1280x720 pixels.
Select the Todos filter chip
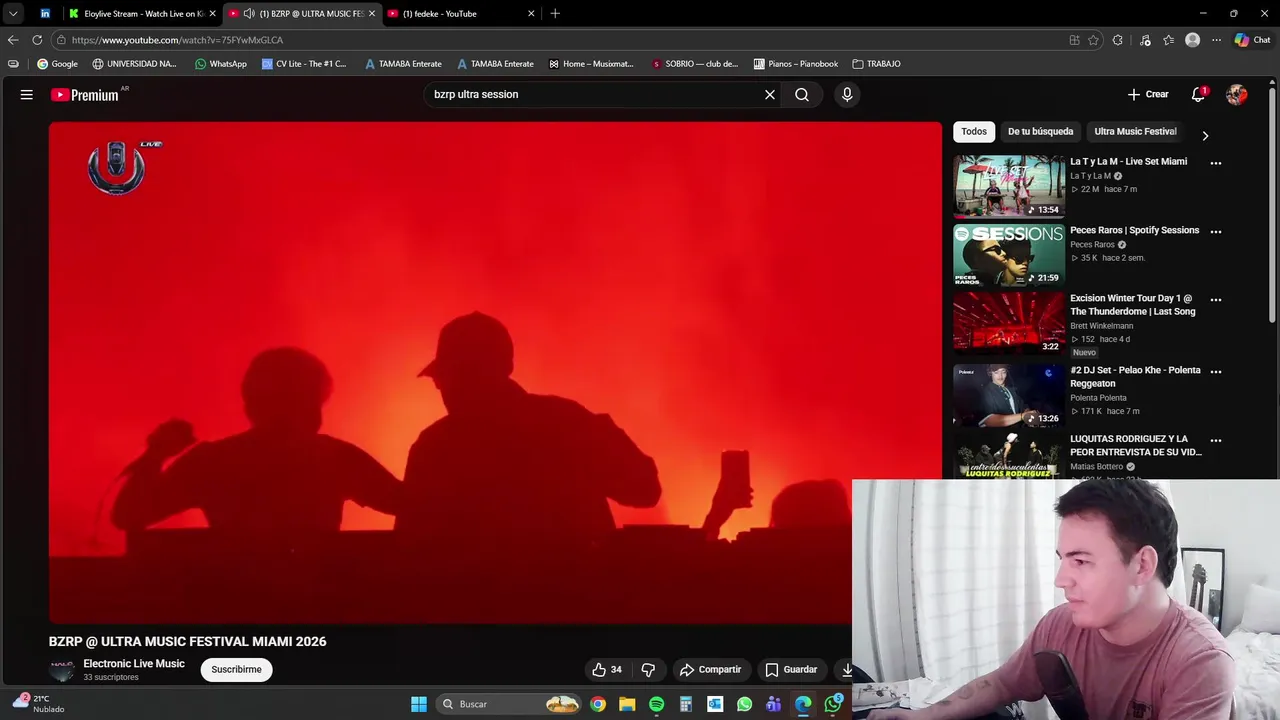coord(974,131)
